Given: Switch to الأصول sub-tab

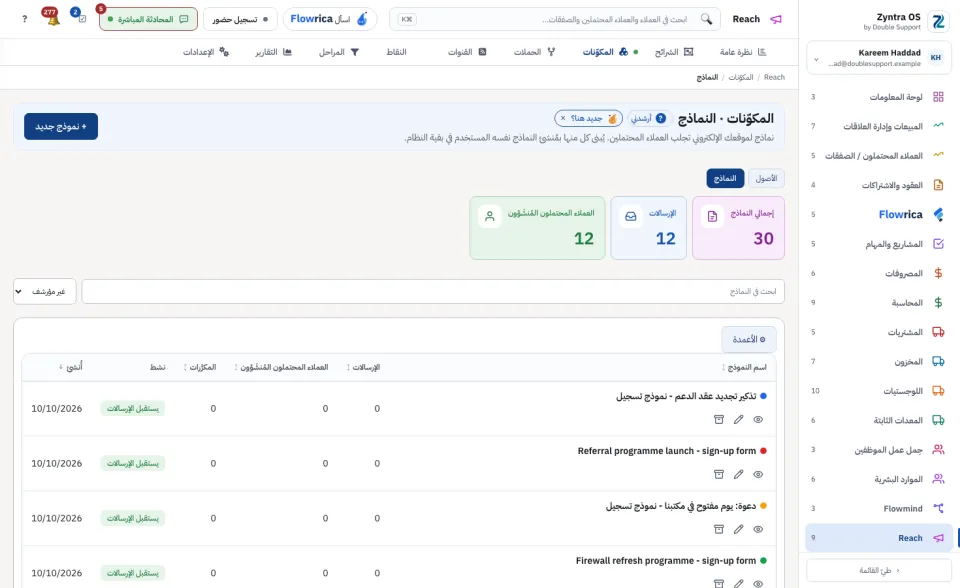Looking at the screenshot, I should (x=766, y=178).
